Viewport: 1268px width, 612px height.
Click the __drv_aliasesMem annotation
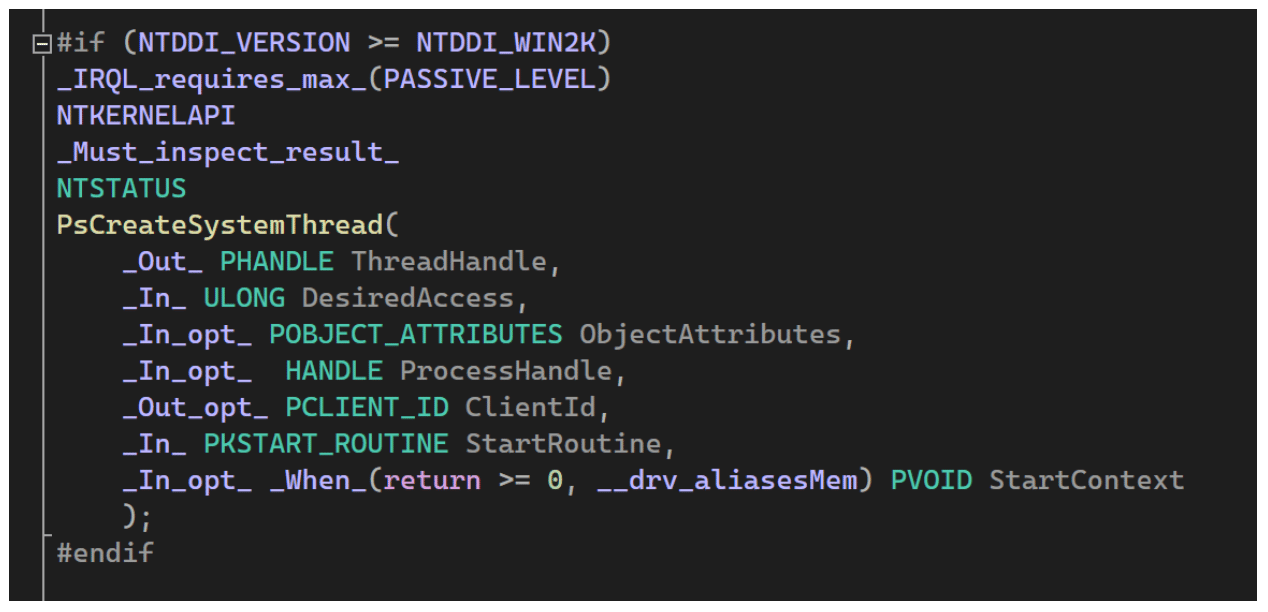point(727,480)
